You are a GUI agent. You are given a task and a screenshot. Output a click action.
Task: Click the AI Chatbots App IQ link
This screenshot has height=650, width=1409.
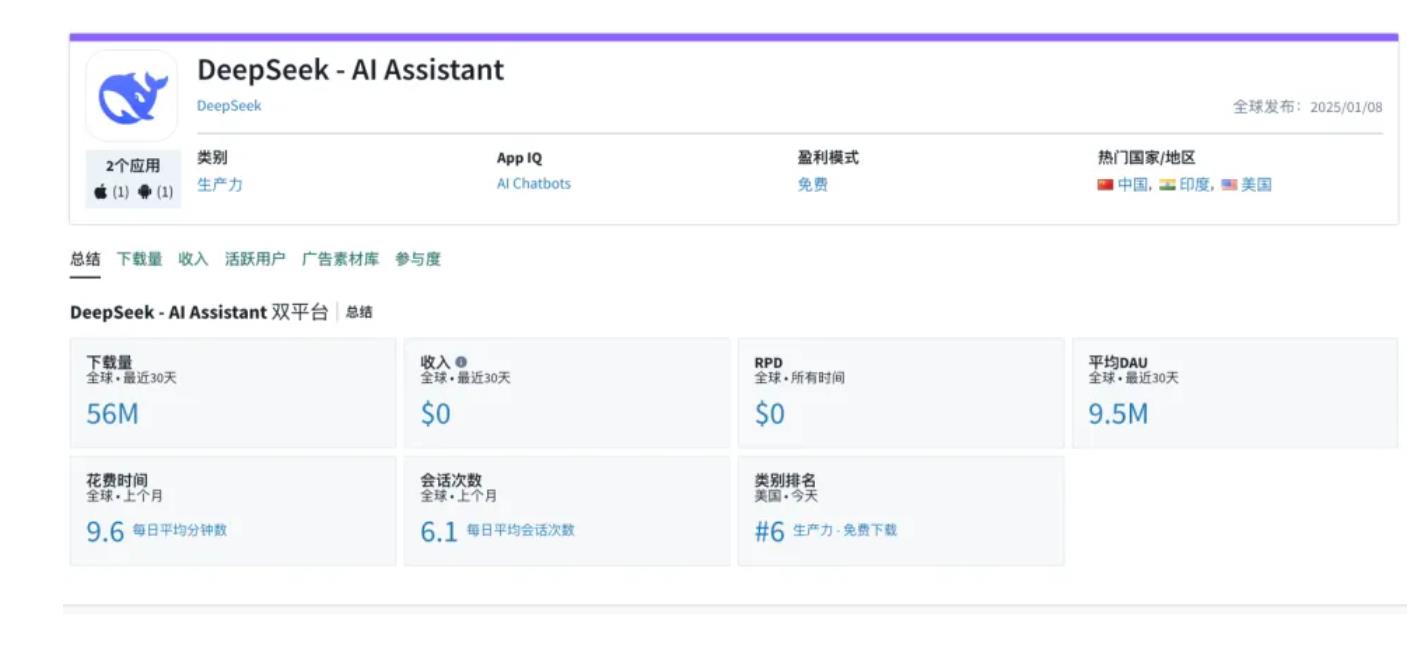[x=534, y=184]
